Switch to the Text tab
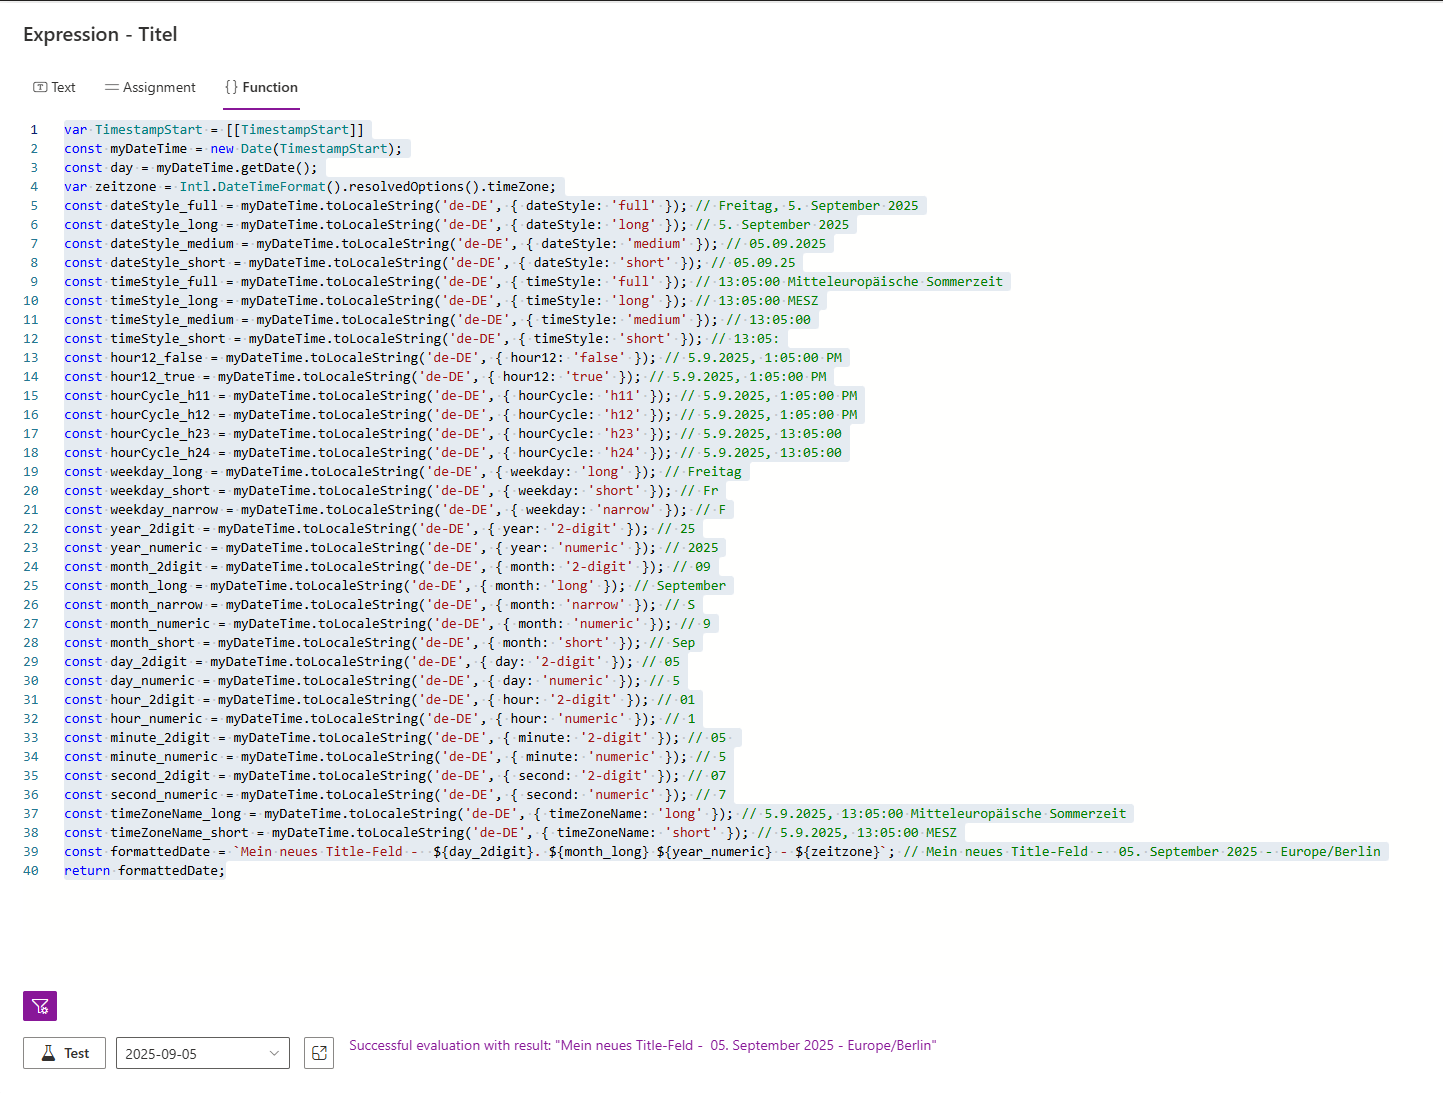The height and width of the screenshot is (1093, 1443). [54, 87]
